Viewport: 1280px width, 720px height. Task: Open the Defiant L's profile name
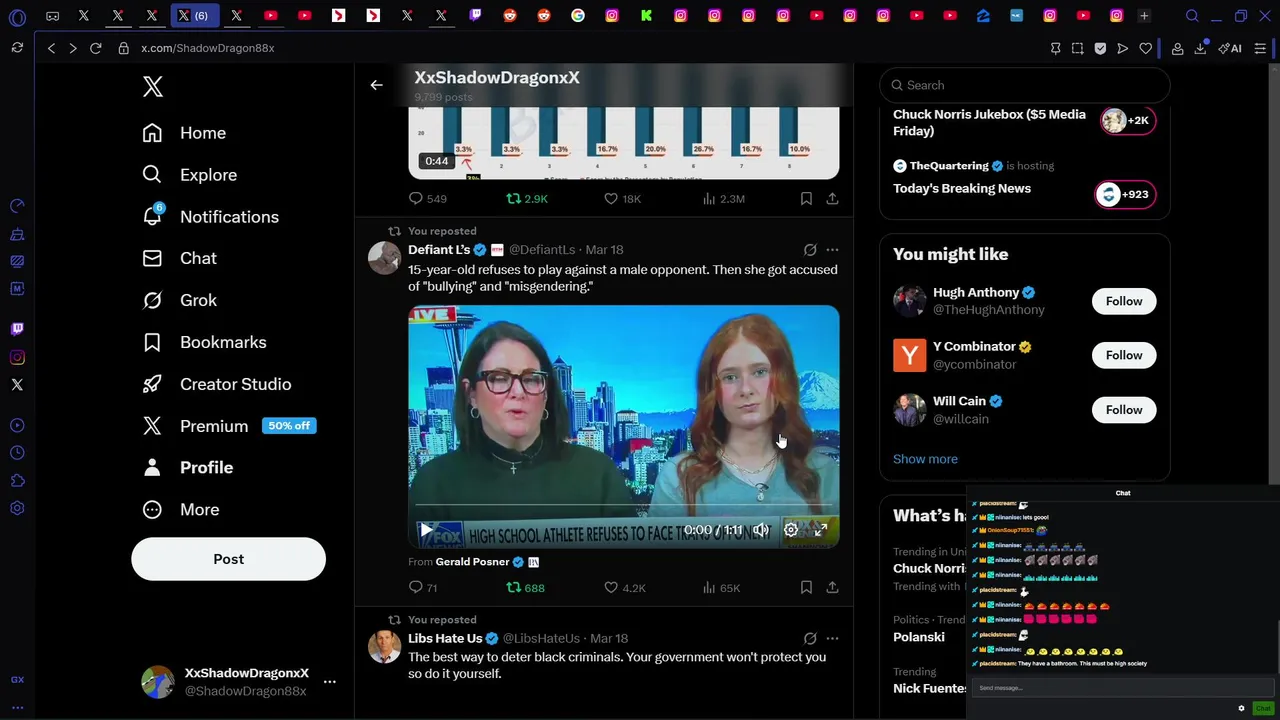point(439,250)
